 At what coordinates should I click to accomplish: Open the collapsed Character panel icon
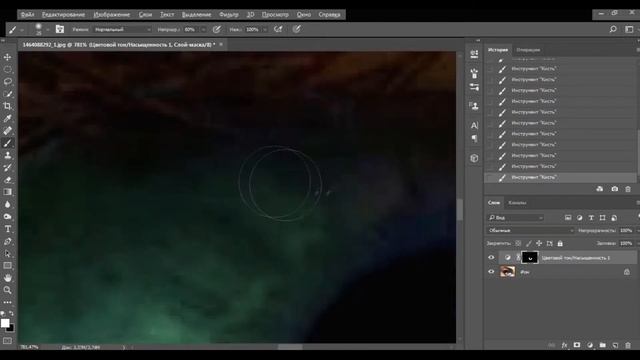tap(474, 125)
